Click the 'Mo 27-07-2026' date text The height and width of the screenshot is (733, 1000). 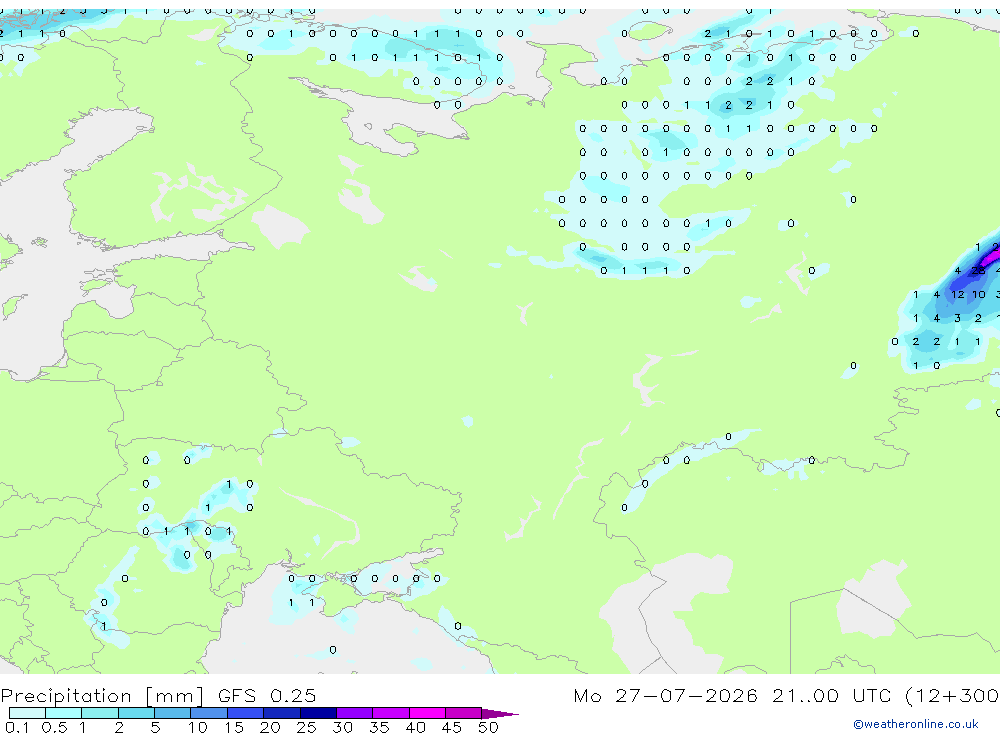click(x=665, y=695)
